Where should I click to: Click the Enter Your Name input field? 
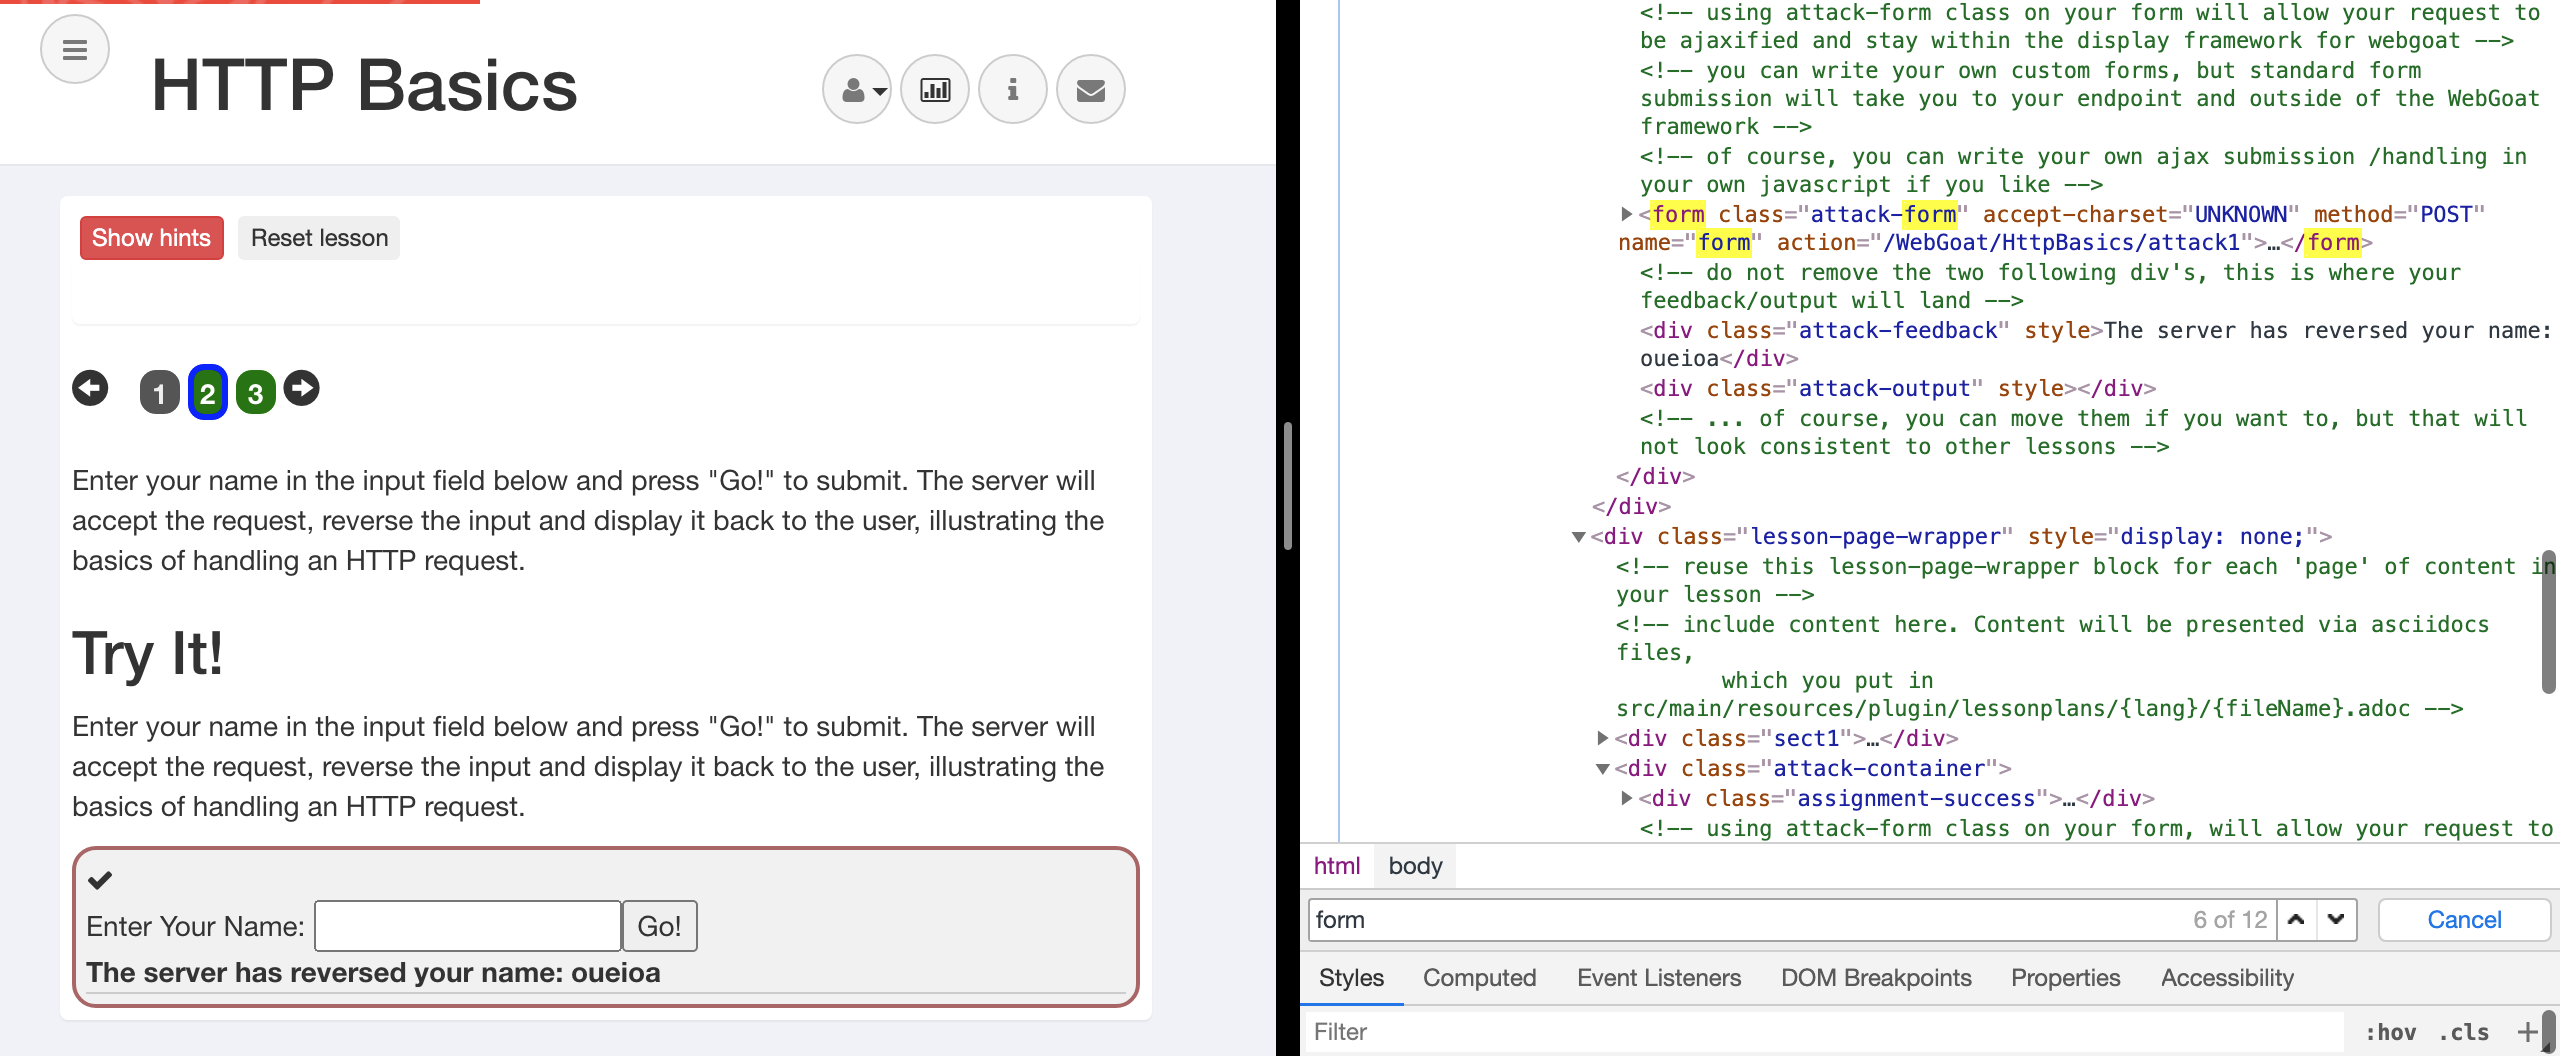pos(466,925)
